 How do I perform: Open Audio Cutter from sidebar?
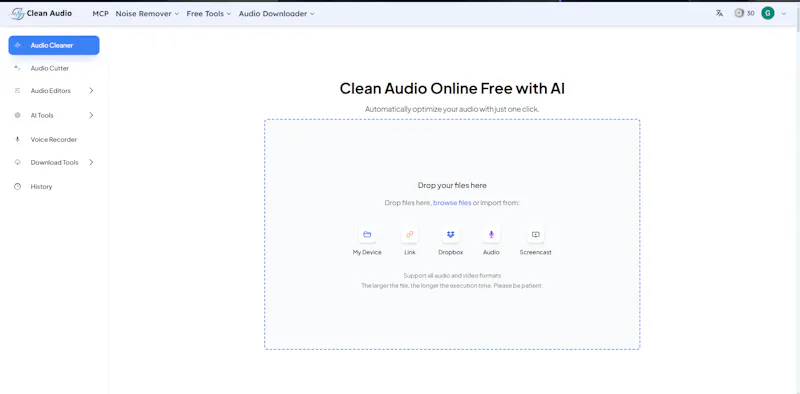[49, 68]
